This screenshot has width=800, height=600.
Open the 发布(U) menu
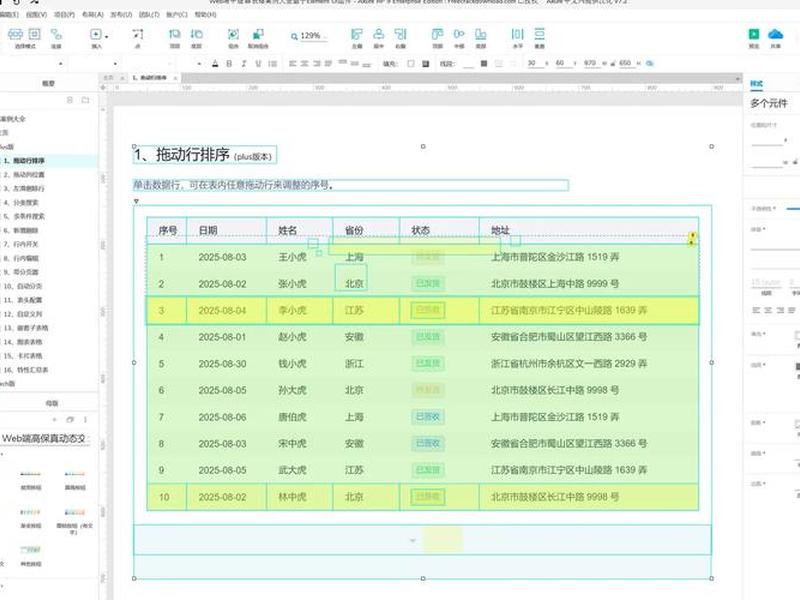click(121, 15)
